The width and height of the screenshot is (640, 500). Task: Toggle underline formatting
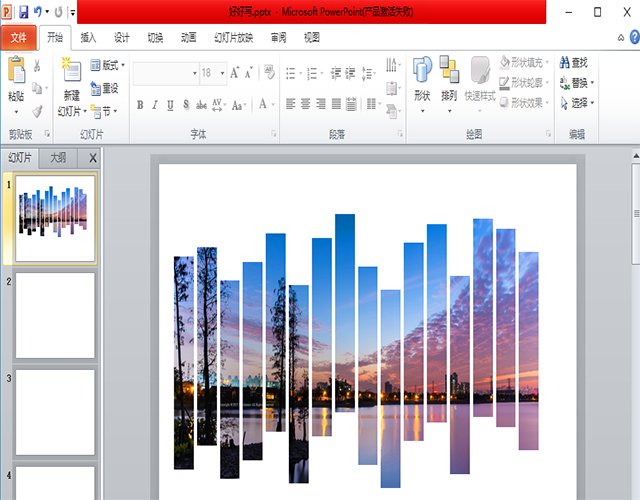click(170, 105)
